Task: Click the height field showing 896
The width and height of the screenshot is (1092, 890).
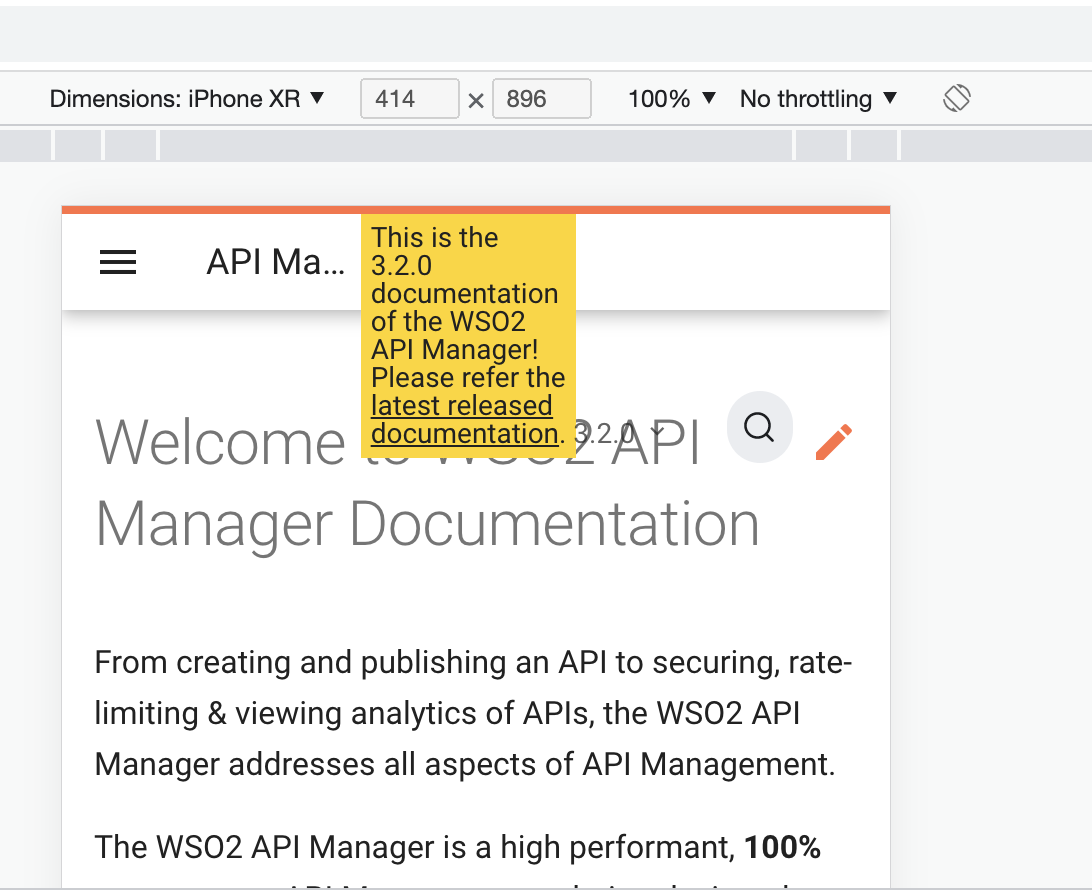Action: pyautogui.click(x=542, y=99)
